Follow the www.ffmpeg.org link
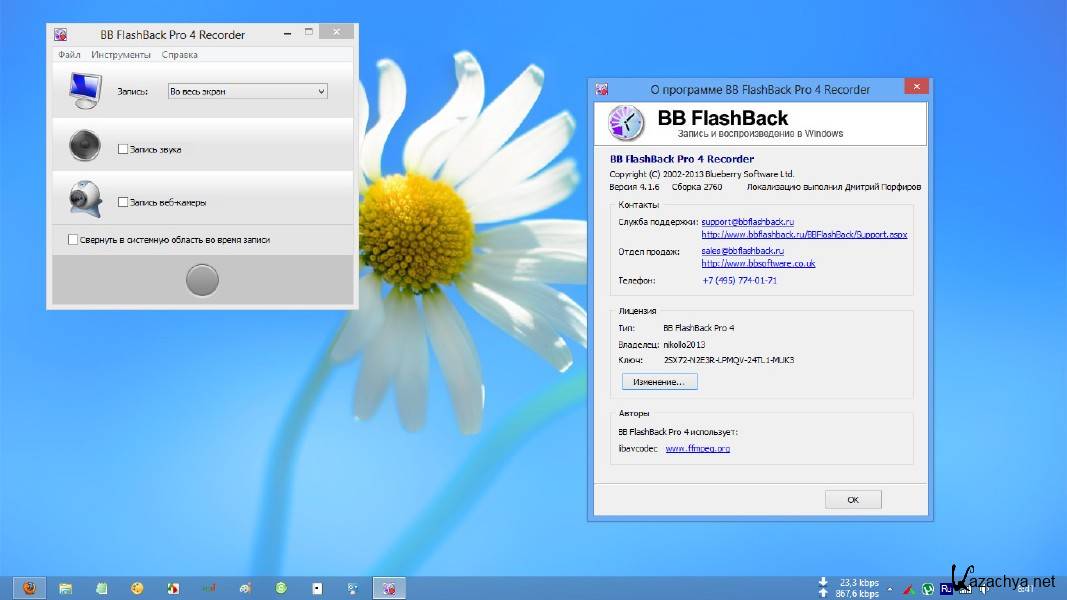Image resolution: width=1067 pixels, height=600 pixels. pos(697,449)
